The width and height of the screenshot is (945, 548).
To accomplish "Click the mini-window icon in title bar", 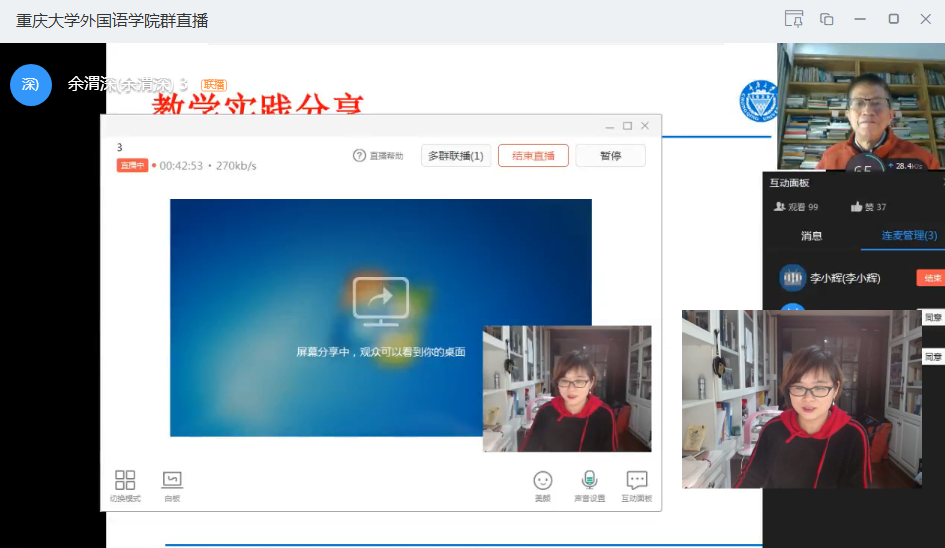I will pos(826,19).
